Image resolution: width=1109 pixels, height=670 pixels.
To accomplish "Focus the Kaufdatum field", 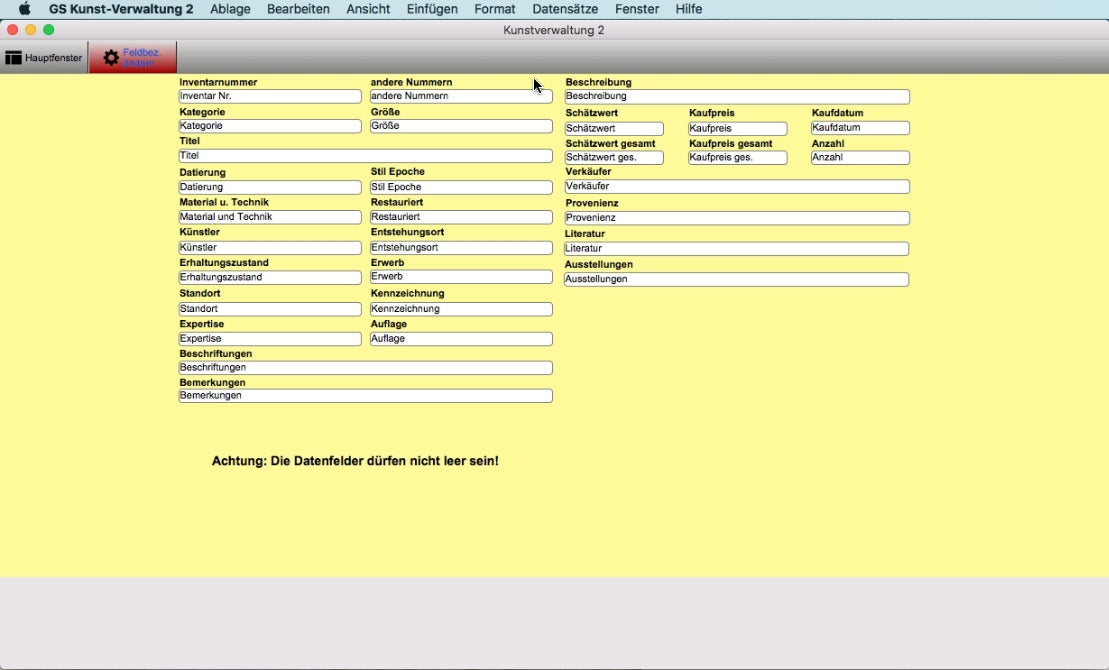I will pos(860,128).
